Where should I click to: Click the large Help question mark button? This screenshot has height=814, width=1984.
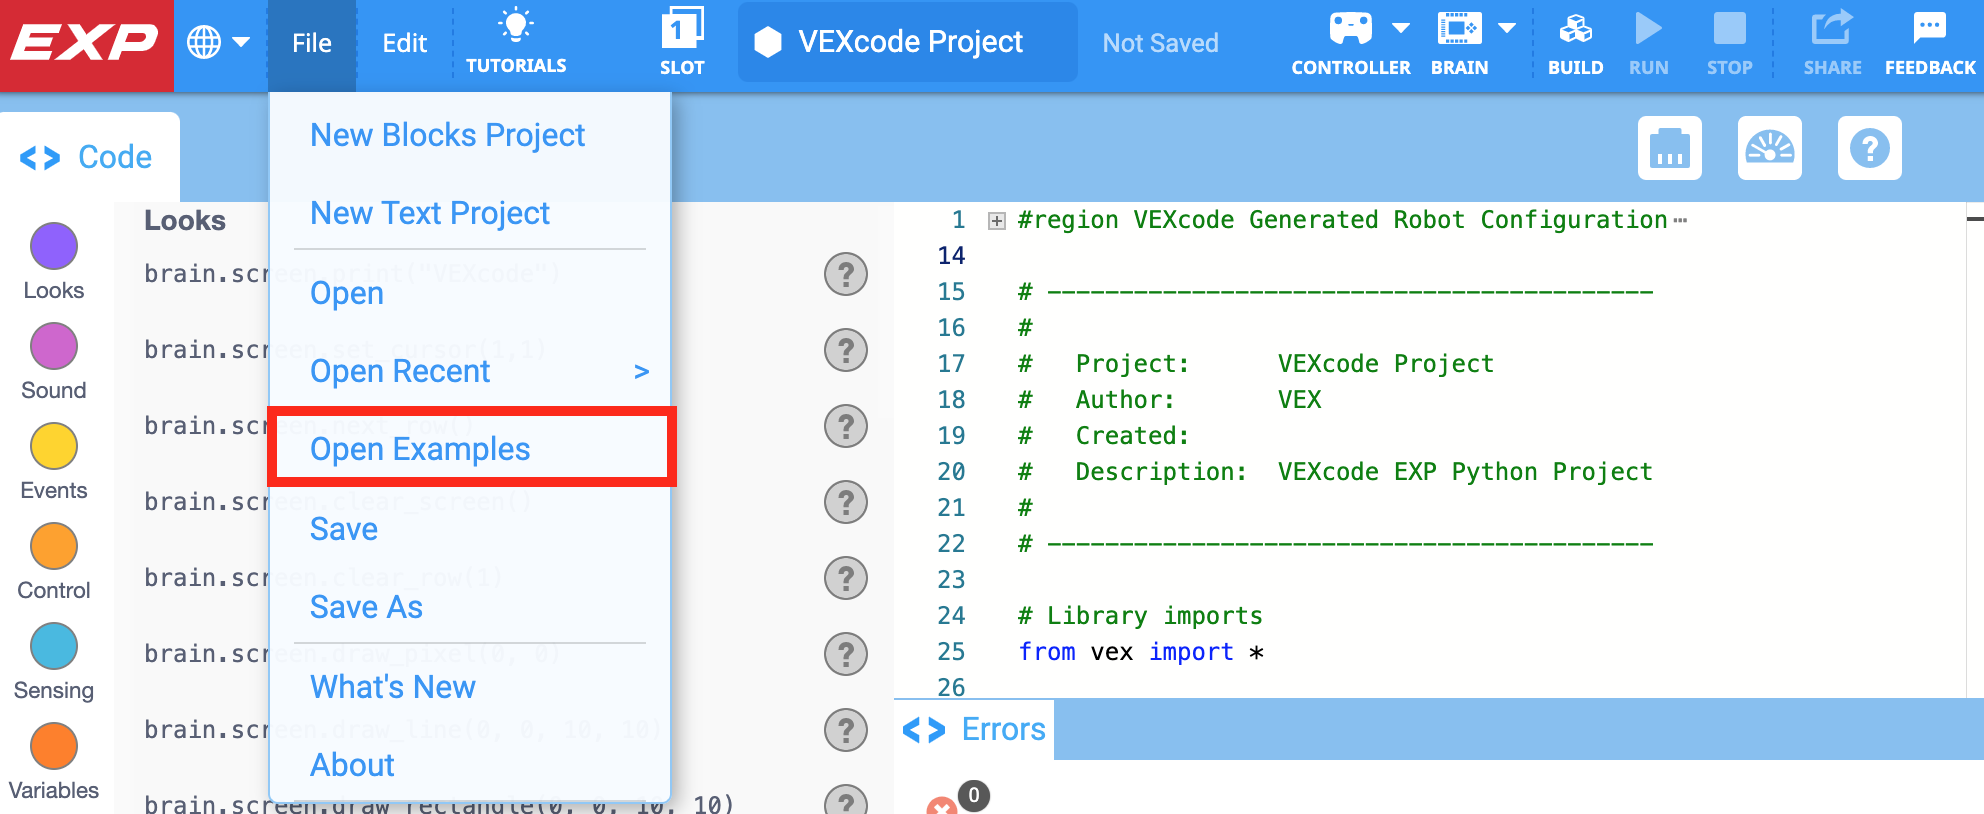1869,148
